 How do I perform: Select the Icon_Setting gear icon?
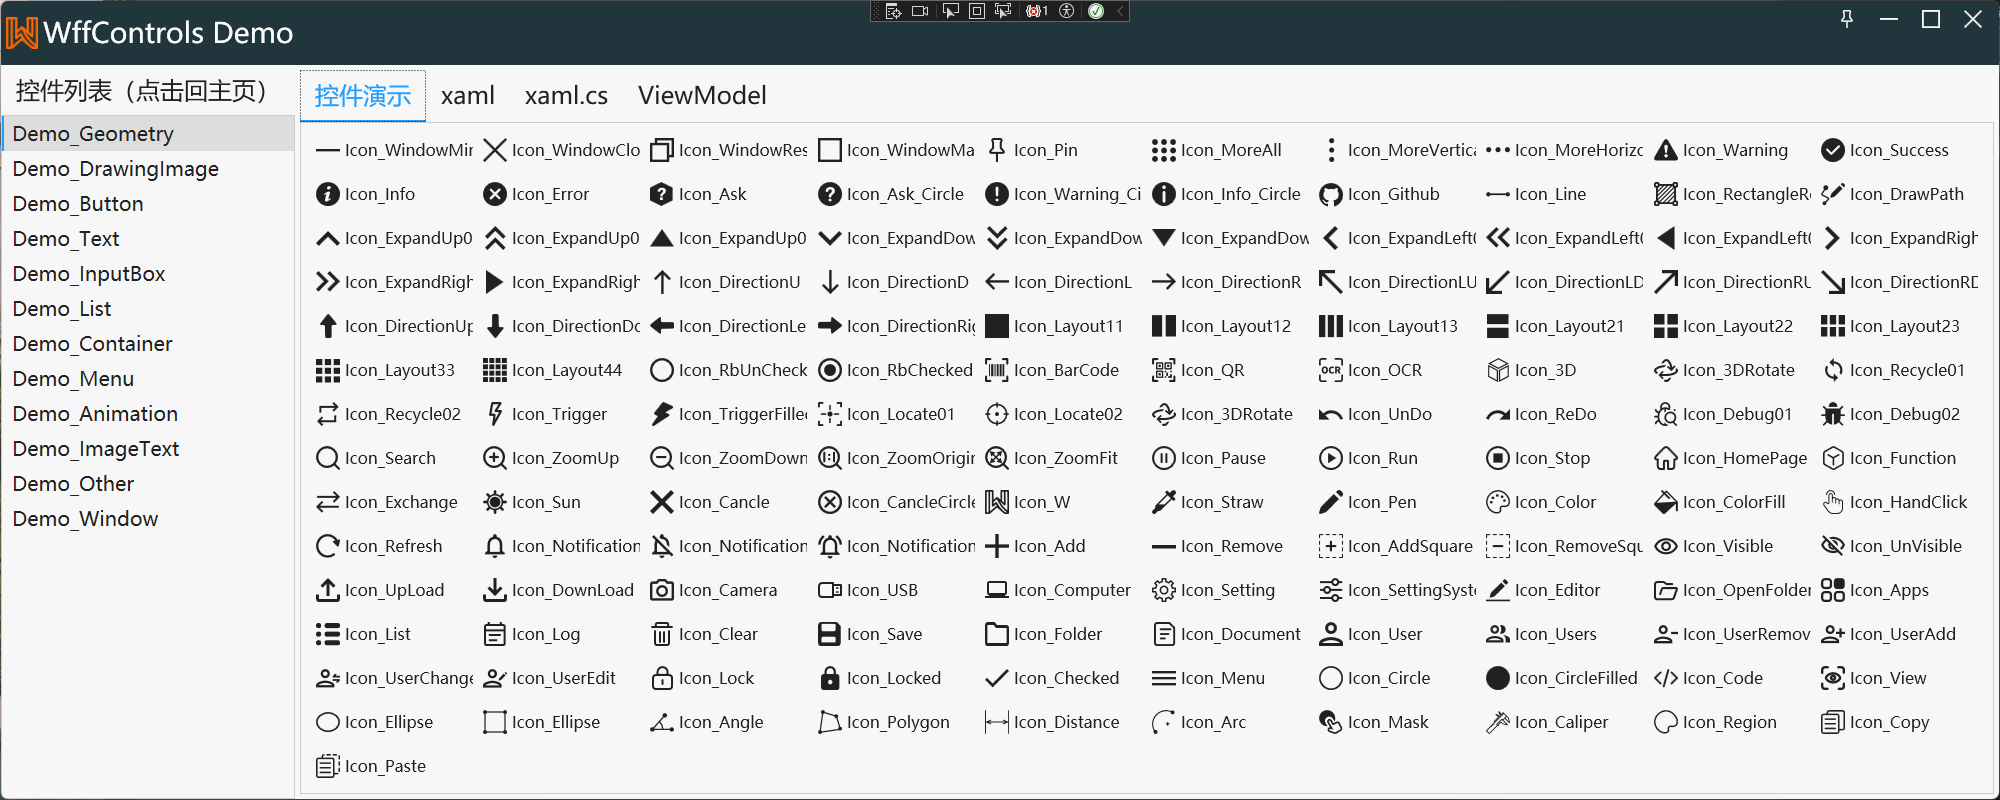click(x=1163, y=590)
